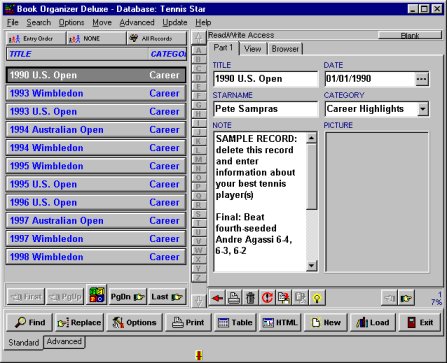Click the printer icon in record toolbar
Viewport: 447px width, 363px height.
click(234, 298)
